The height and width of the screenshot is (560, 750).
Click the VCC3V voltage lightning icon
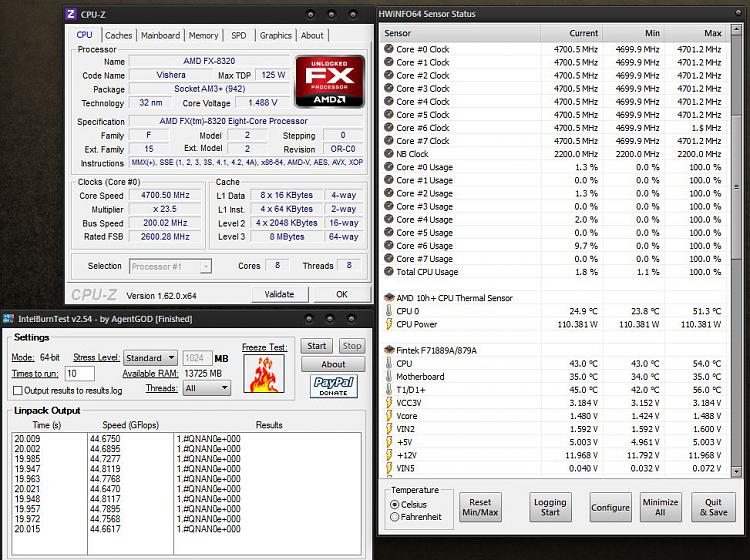389,403
